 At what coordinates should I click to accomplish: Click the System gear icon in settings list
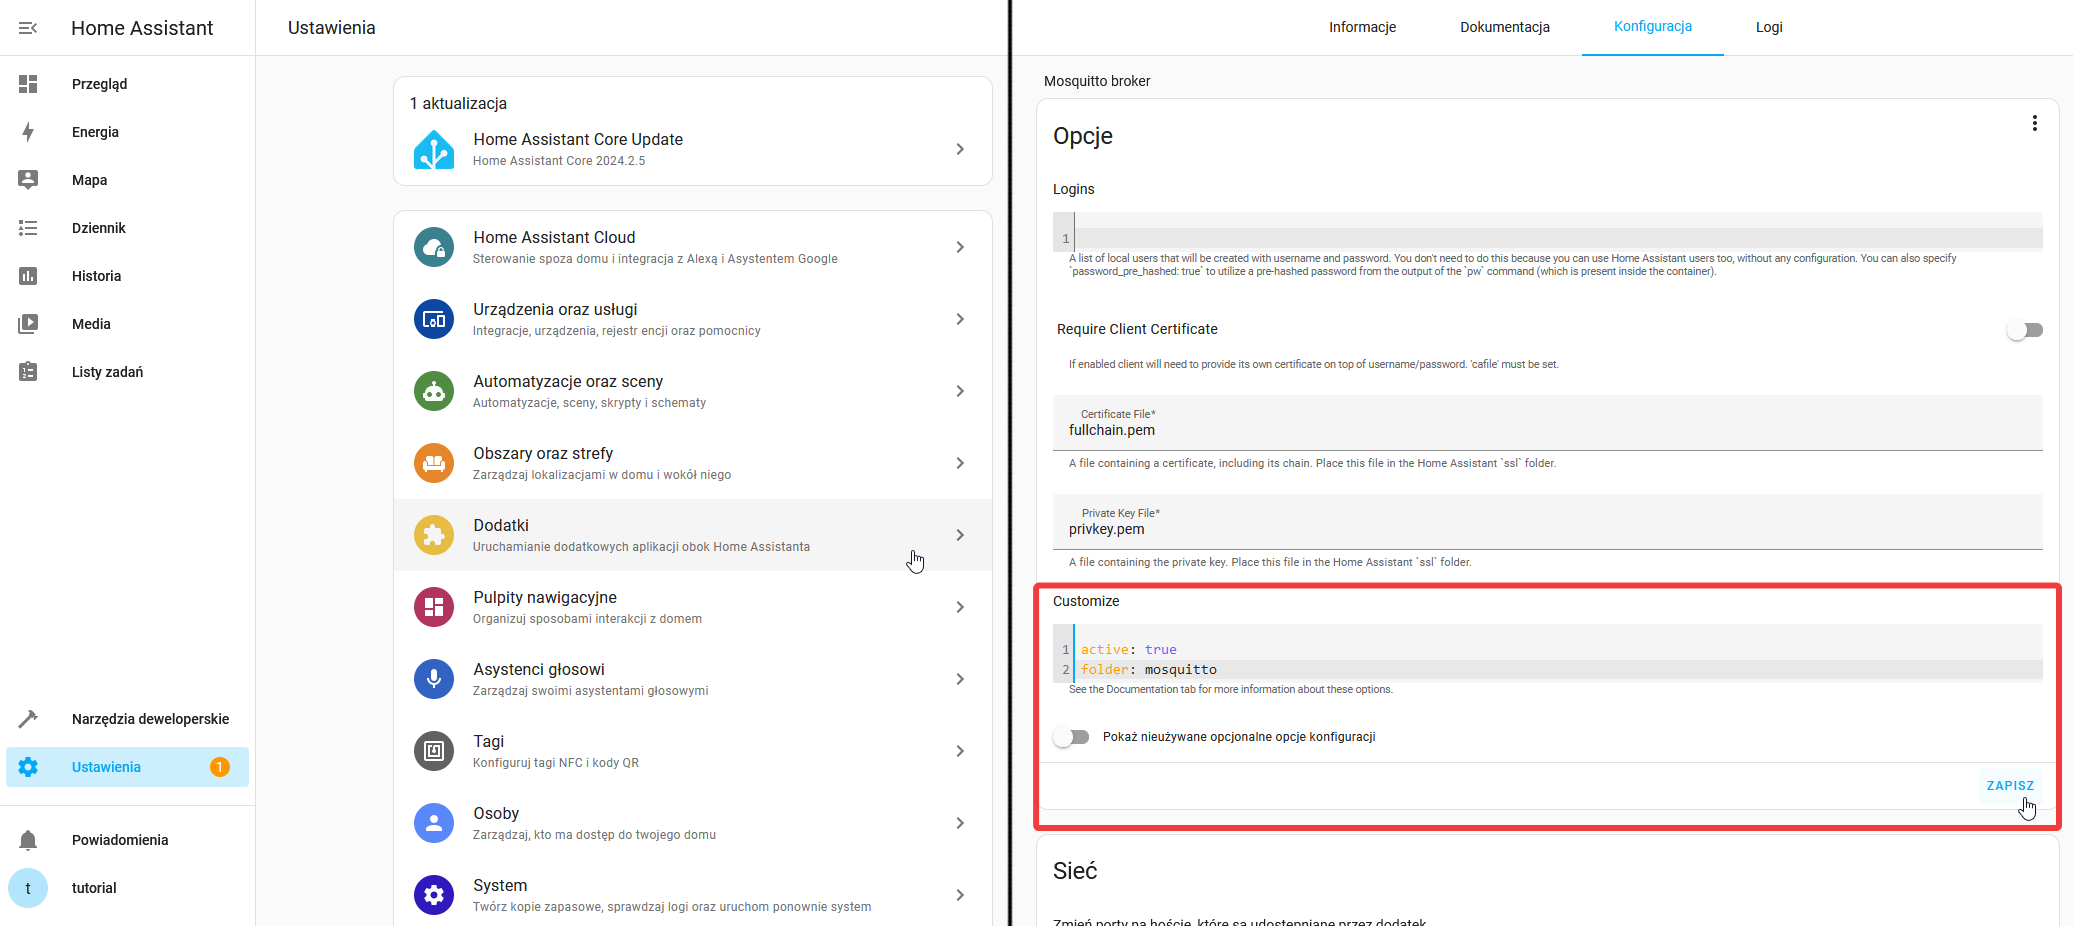[x=434, y=895]
